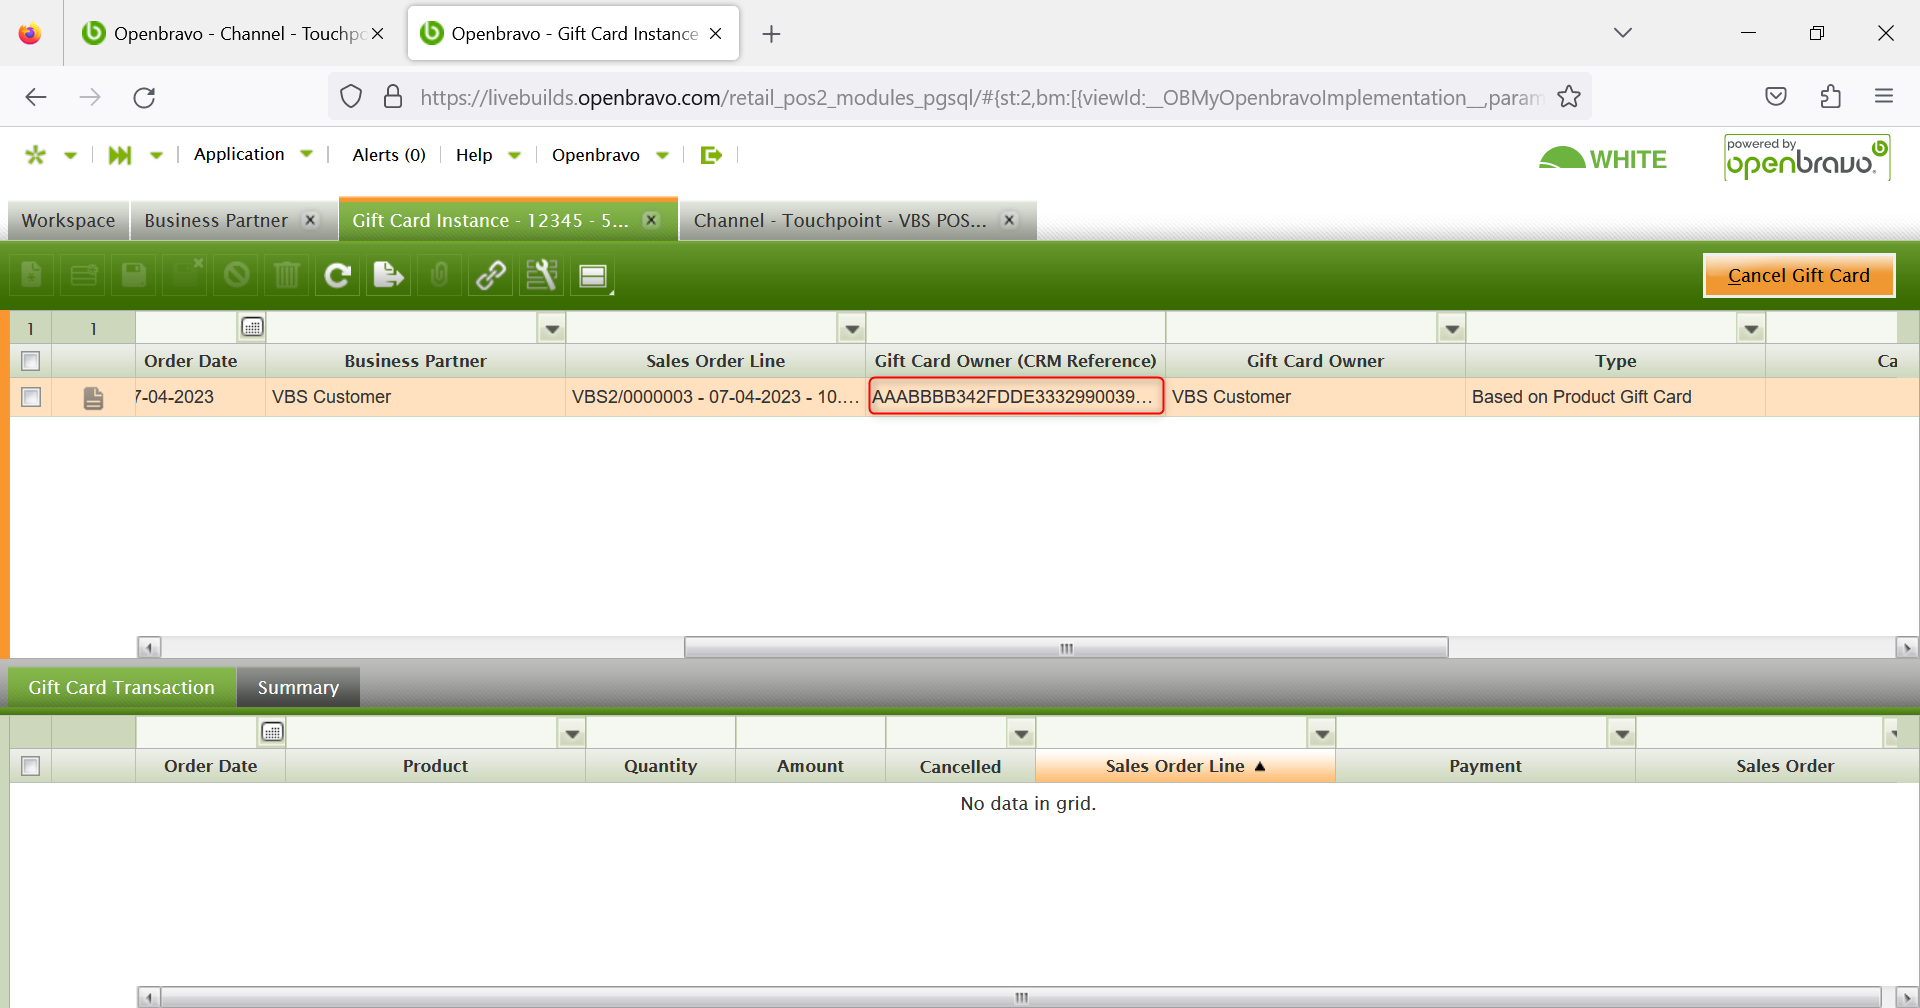Close the Gift Card Instance tab
1920x1008 pixels.
coord(651,220)
